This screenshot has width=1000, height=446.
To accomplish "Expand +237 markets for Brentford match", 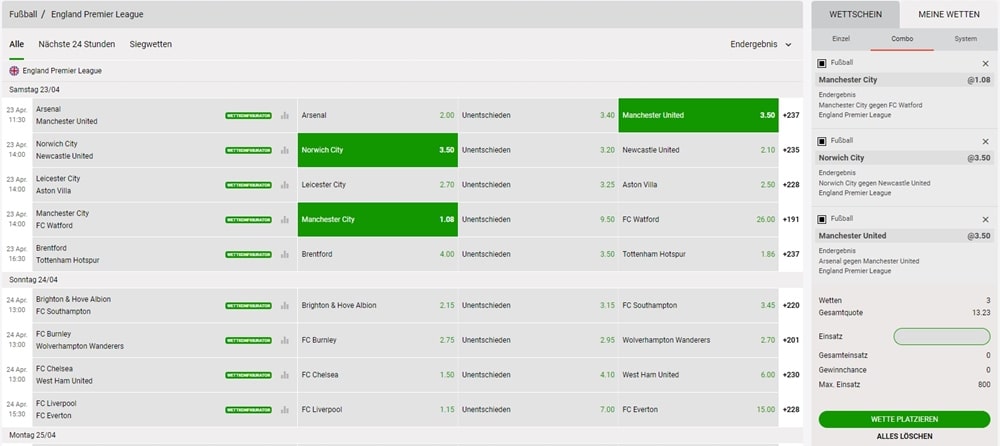I will tap(791, 254).
